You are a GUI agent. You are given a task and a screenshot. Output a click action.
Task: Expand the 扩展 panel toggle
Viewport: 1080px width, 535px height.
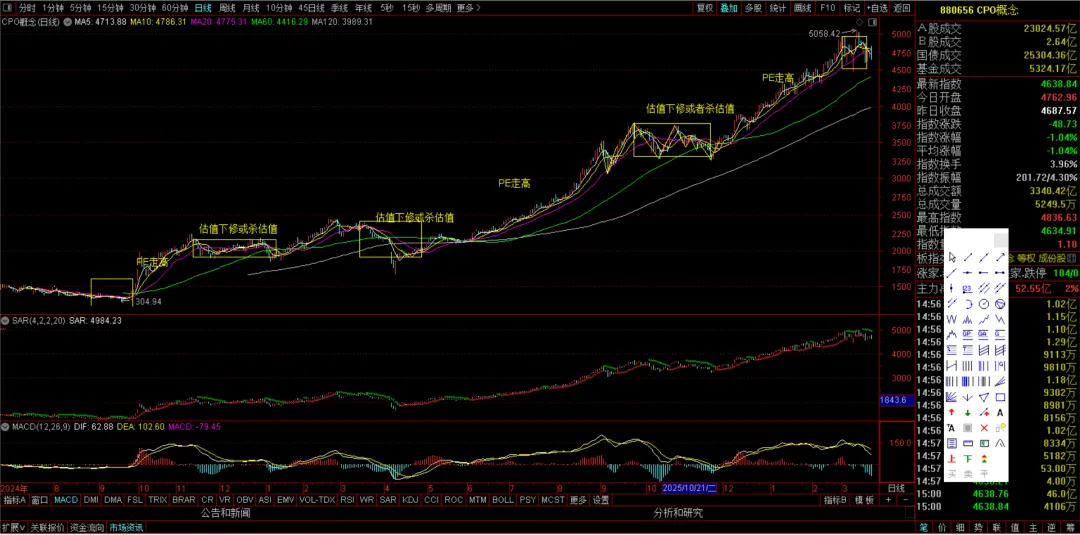[x=13, y=528]
